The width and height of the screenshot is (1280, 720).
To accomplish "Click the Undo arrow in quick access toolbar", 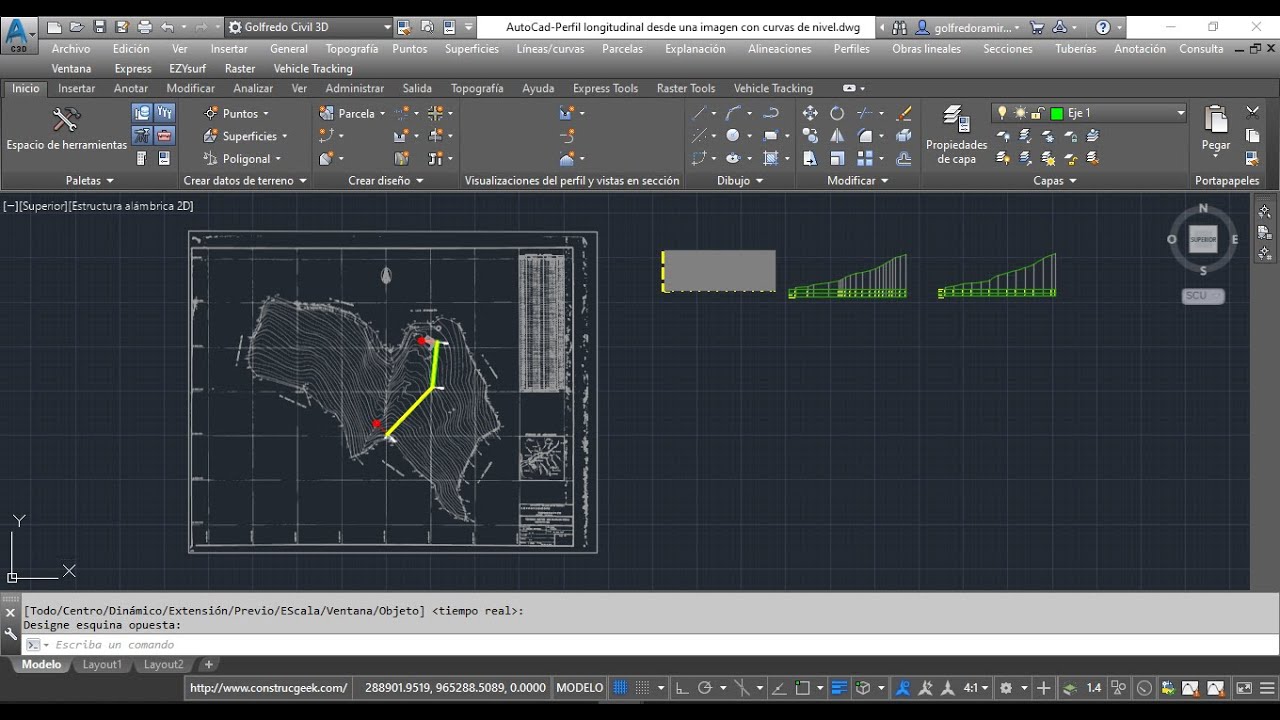I will [167, 27].
